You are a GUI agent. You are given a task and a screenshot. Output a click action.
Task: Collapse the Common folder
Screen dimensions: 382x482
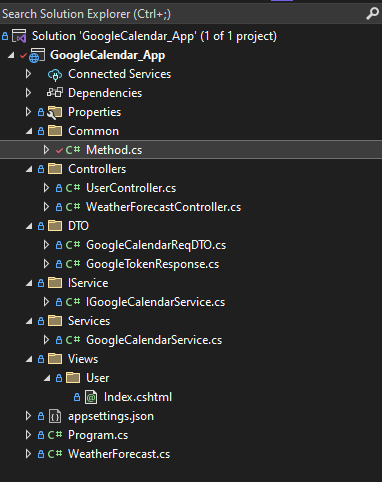(x=29, y=131)
